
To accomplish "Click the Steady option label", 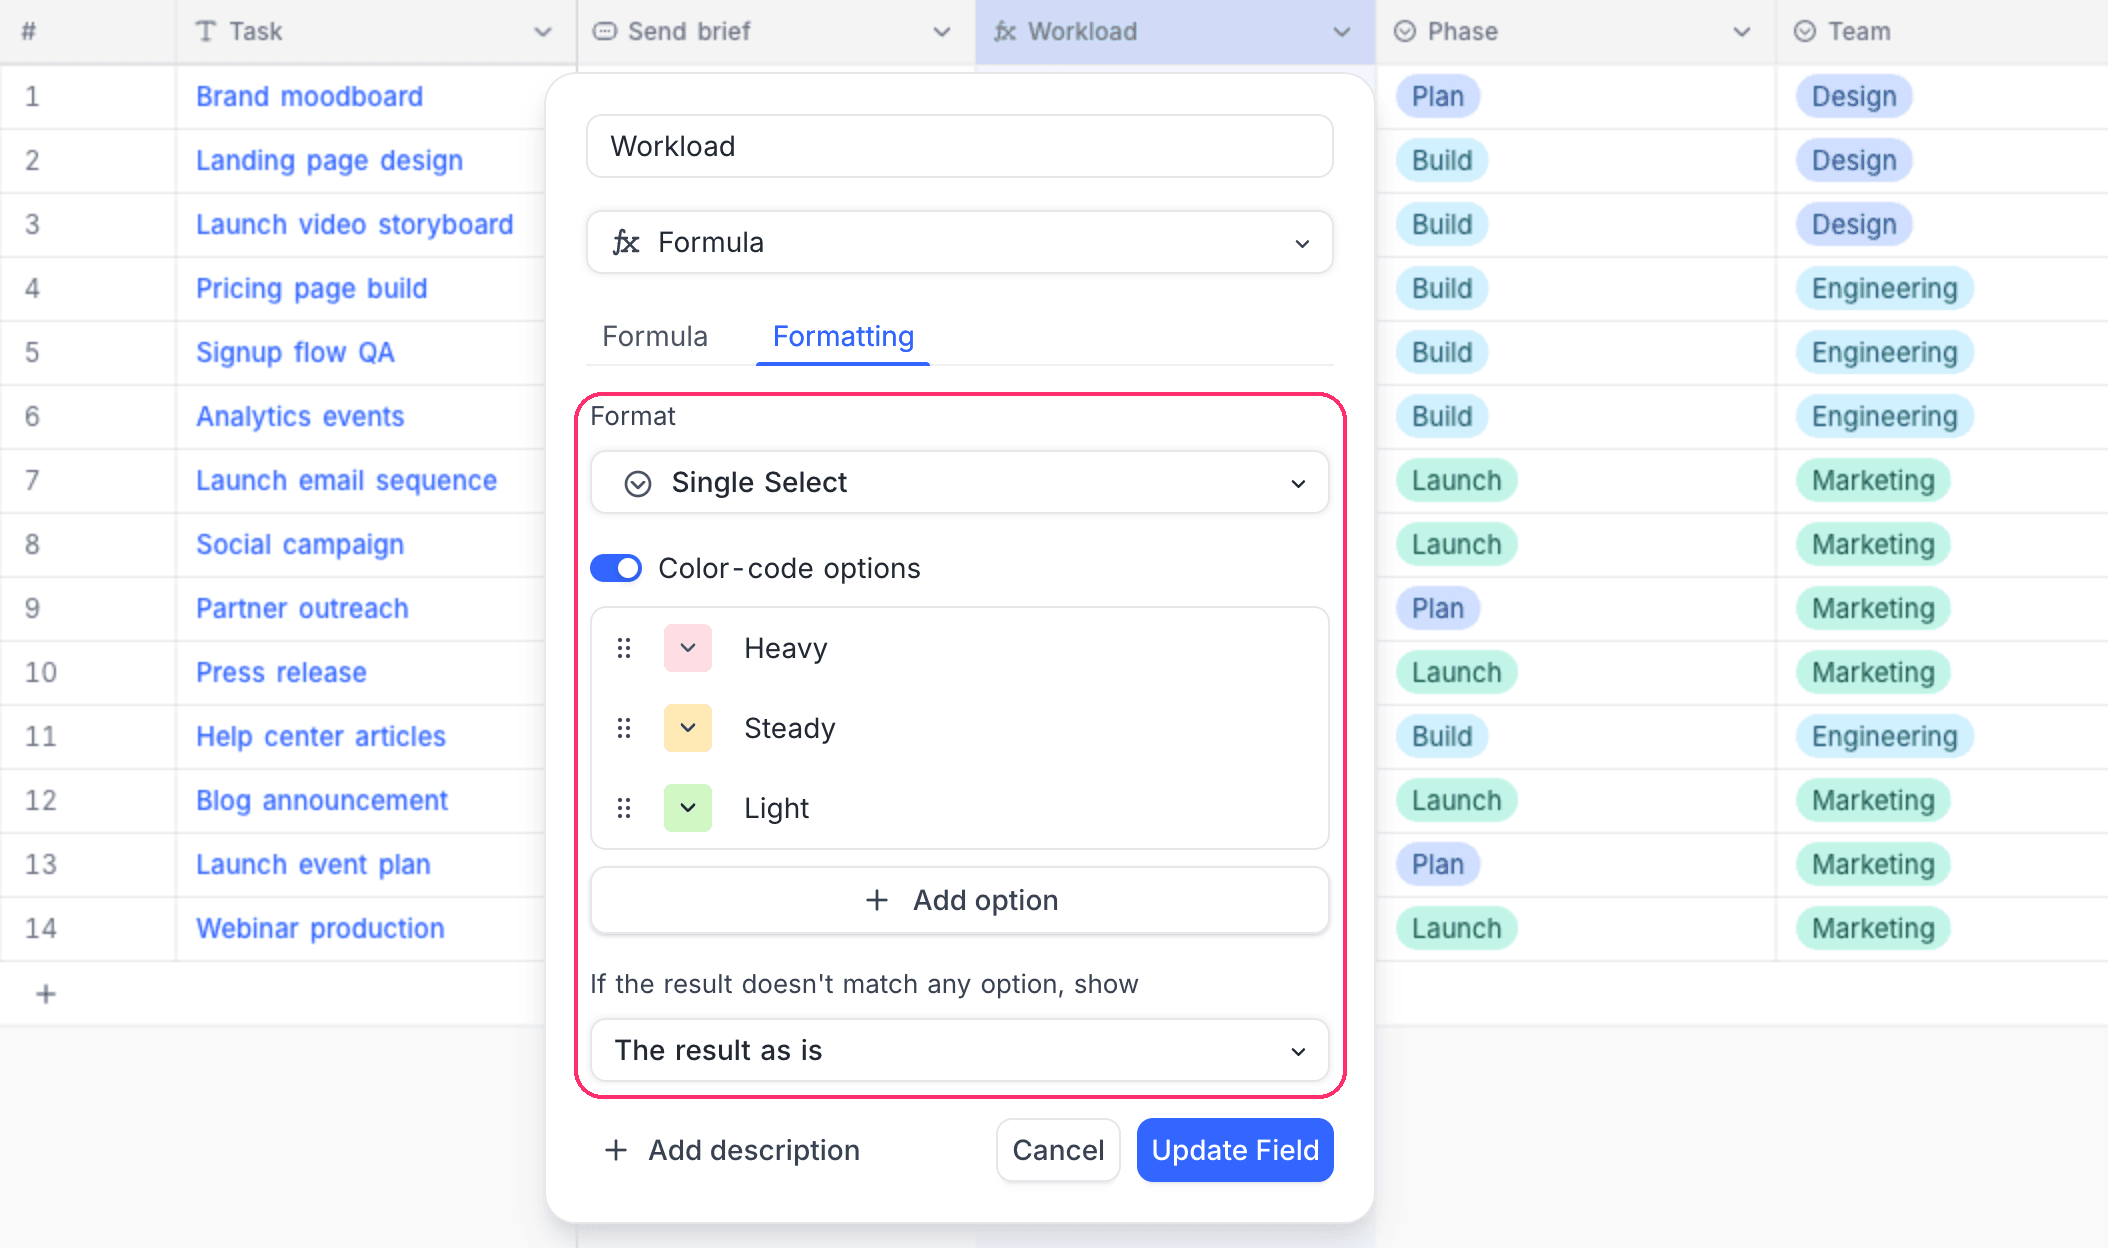I will (x=790, y=728).
